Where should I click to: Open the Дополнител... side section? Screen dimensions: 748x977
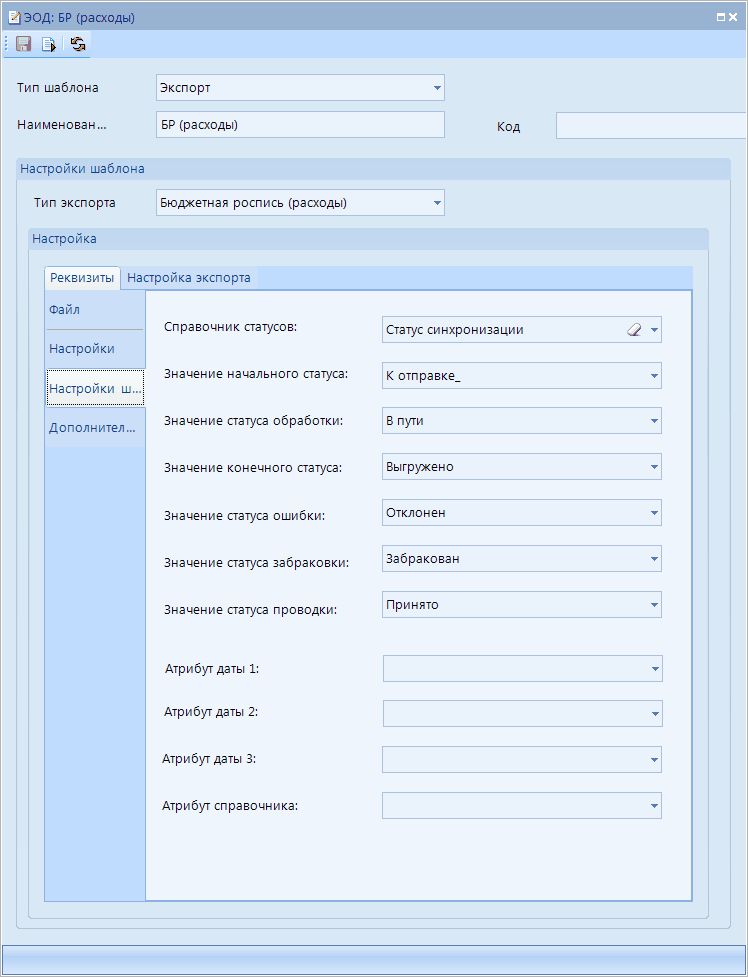tap(93, 428)
